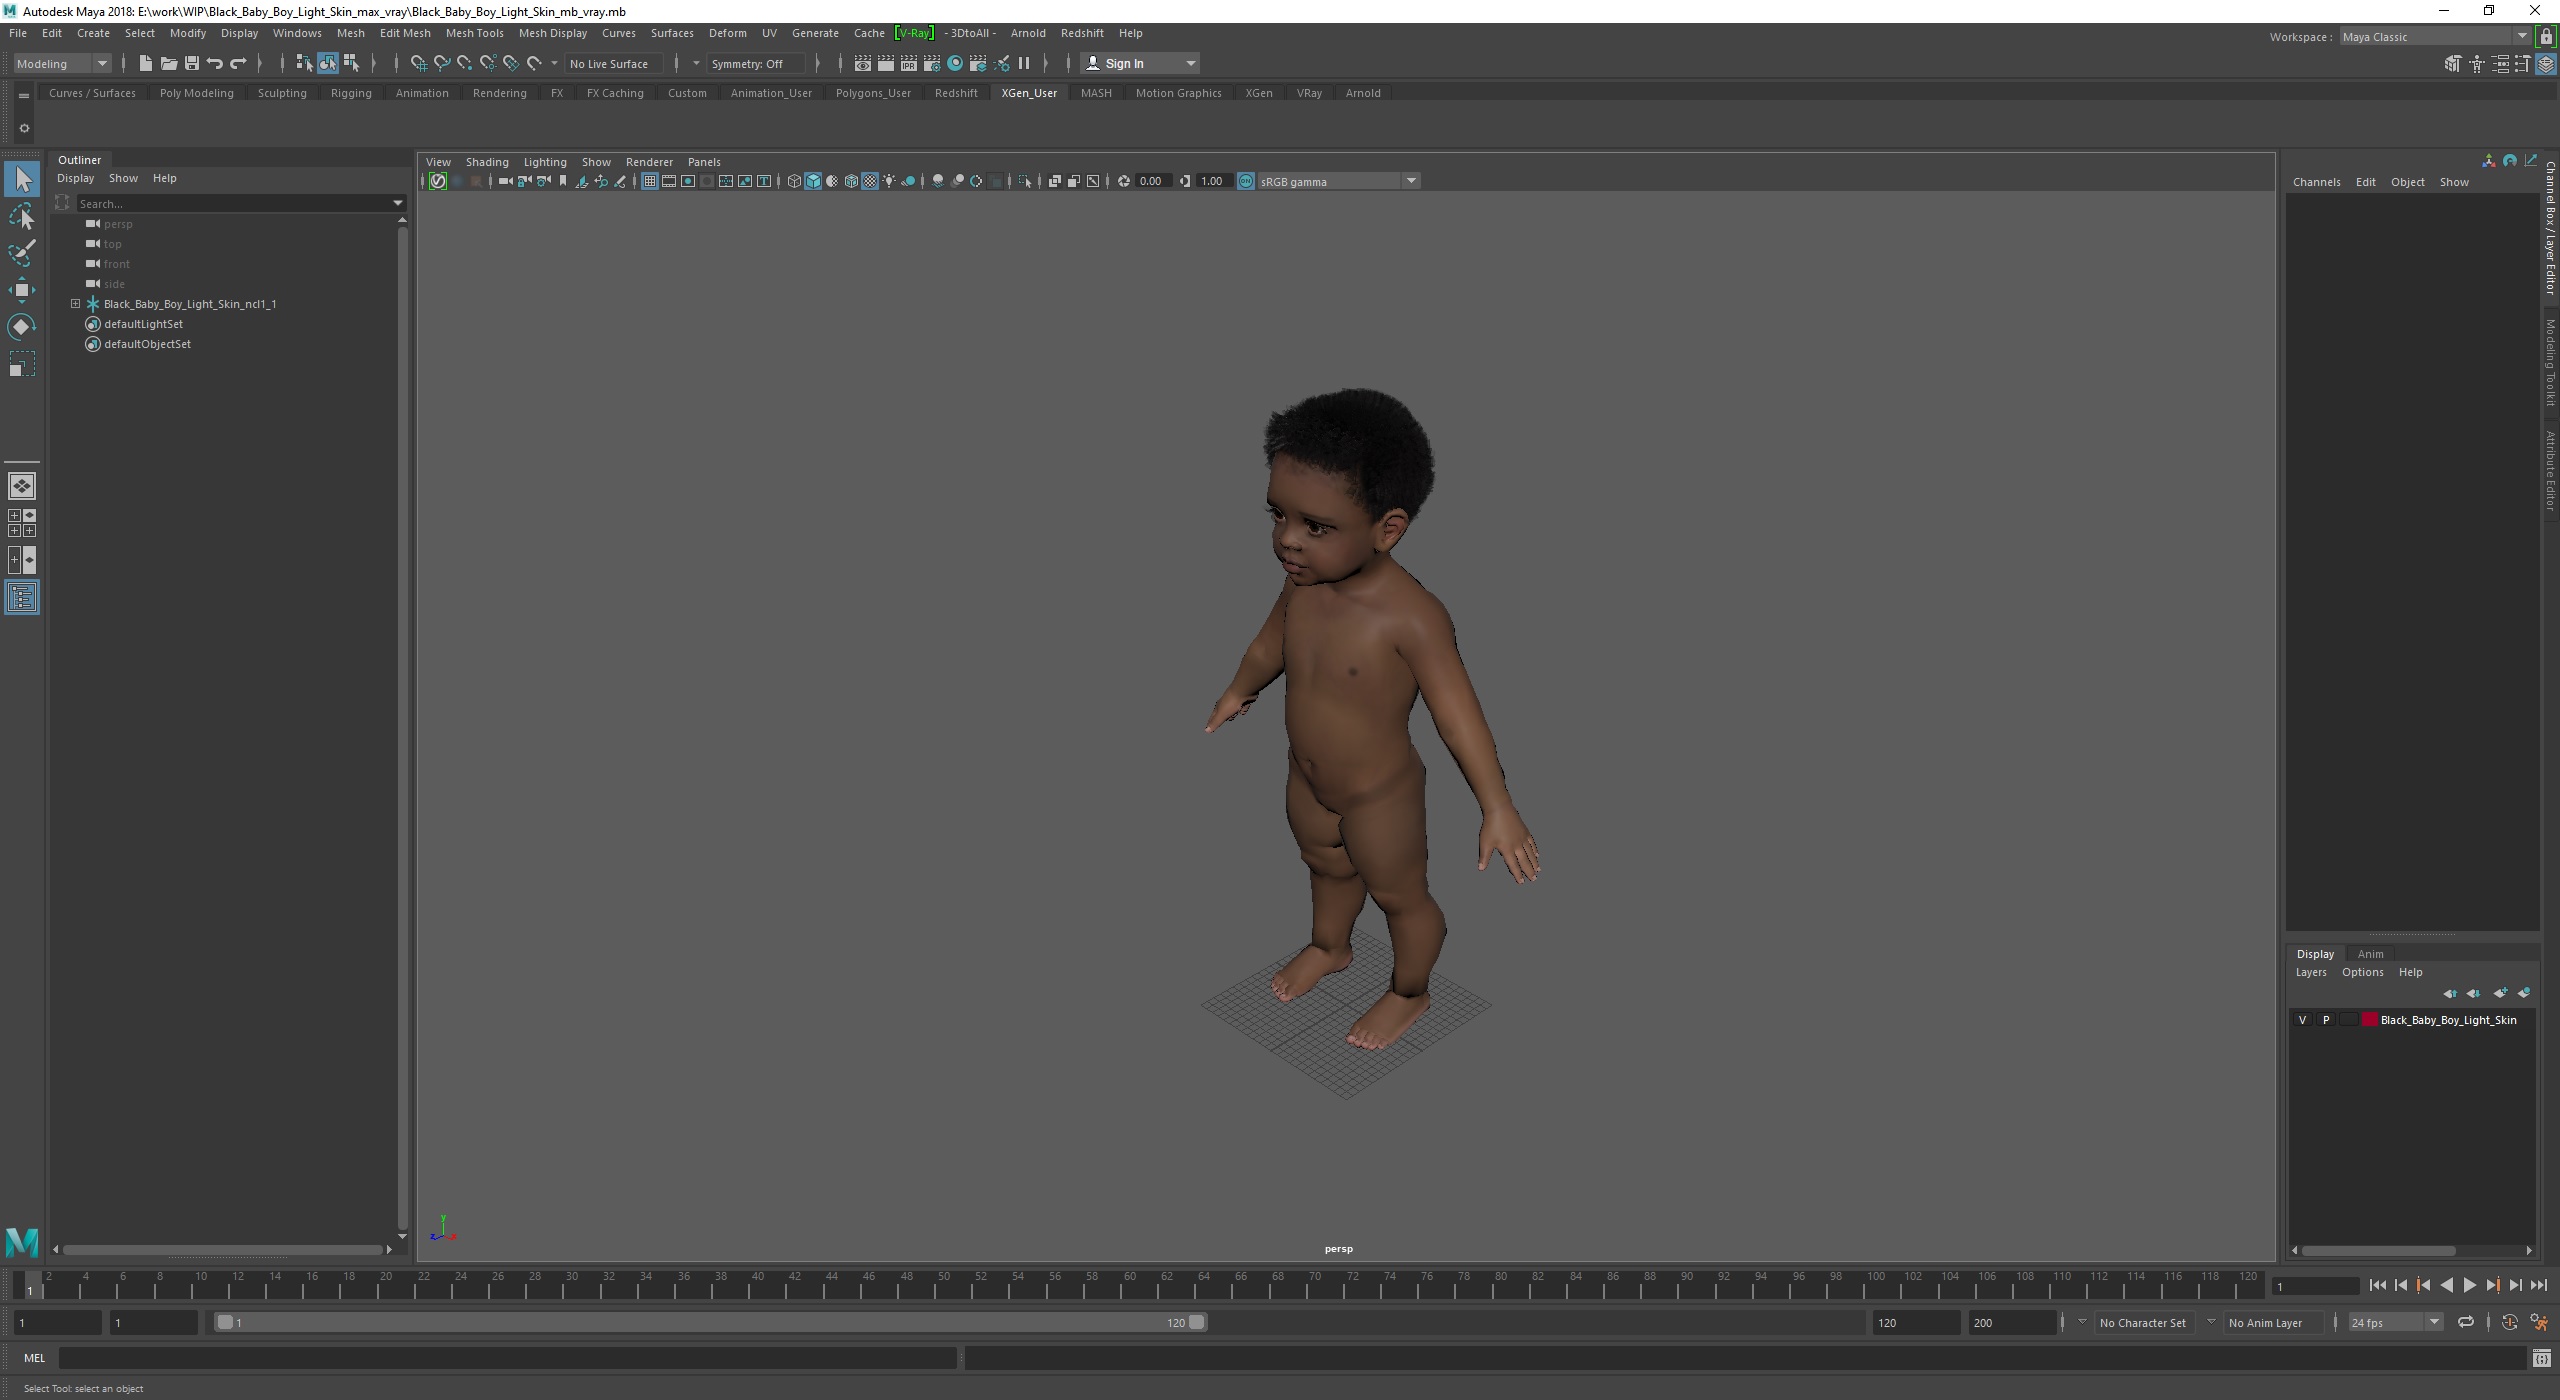Open the Outliner search filter dropdown
This screenshot has width=2560, height=1400.
(x=398, y=203)
